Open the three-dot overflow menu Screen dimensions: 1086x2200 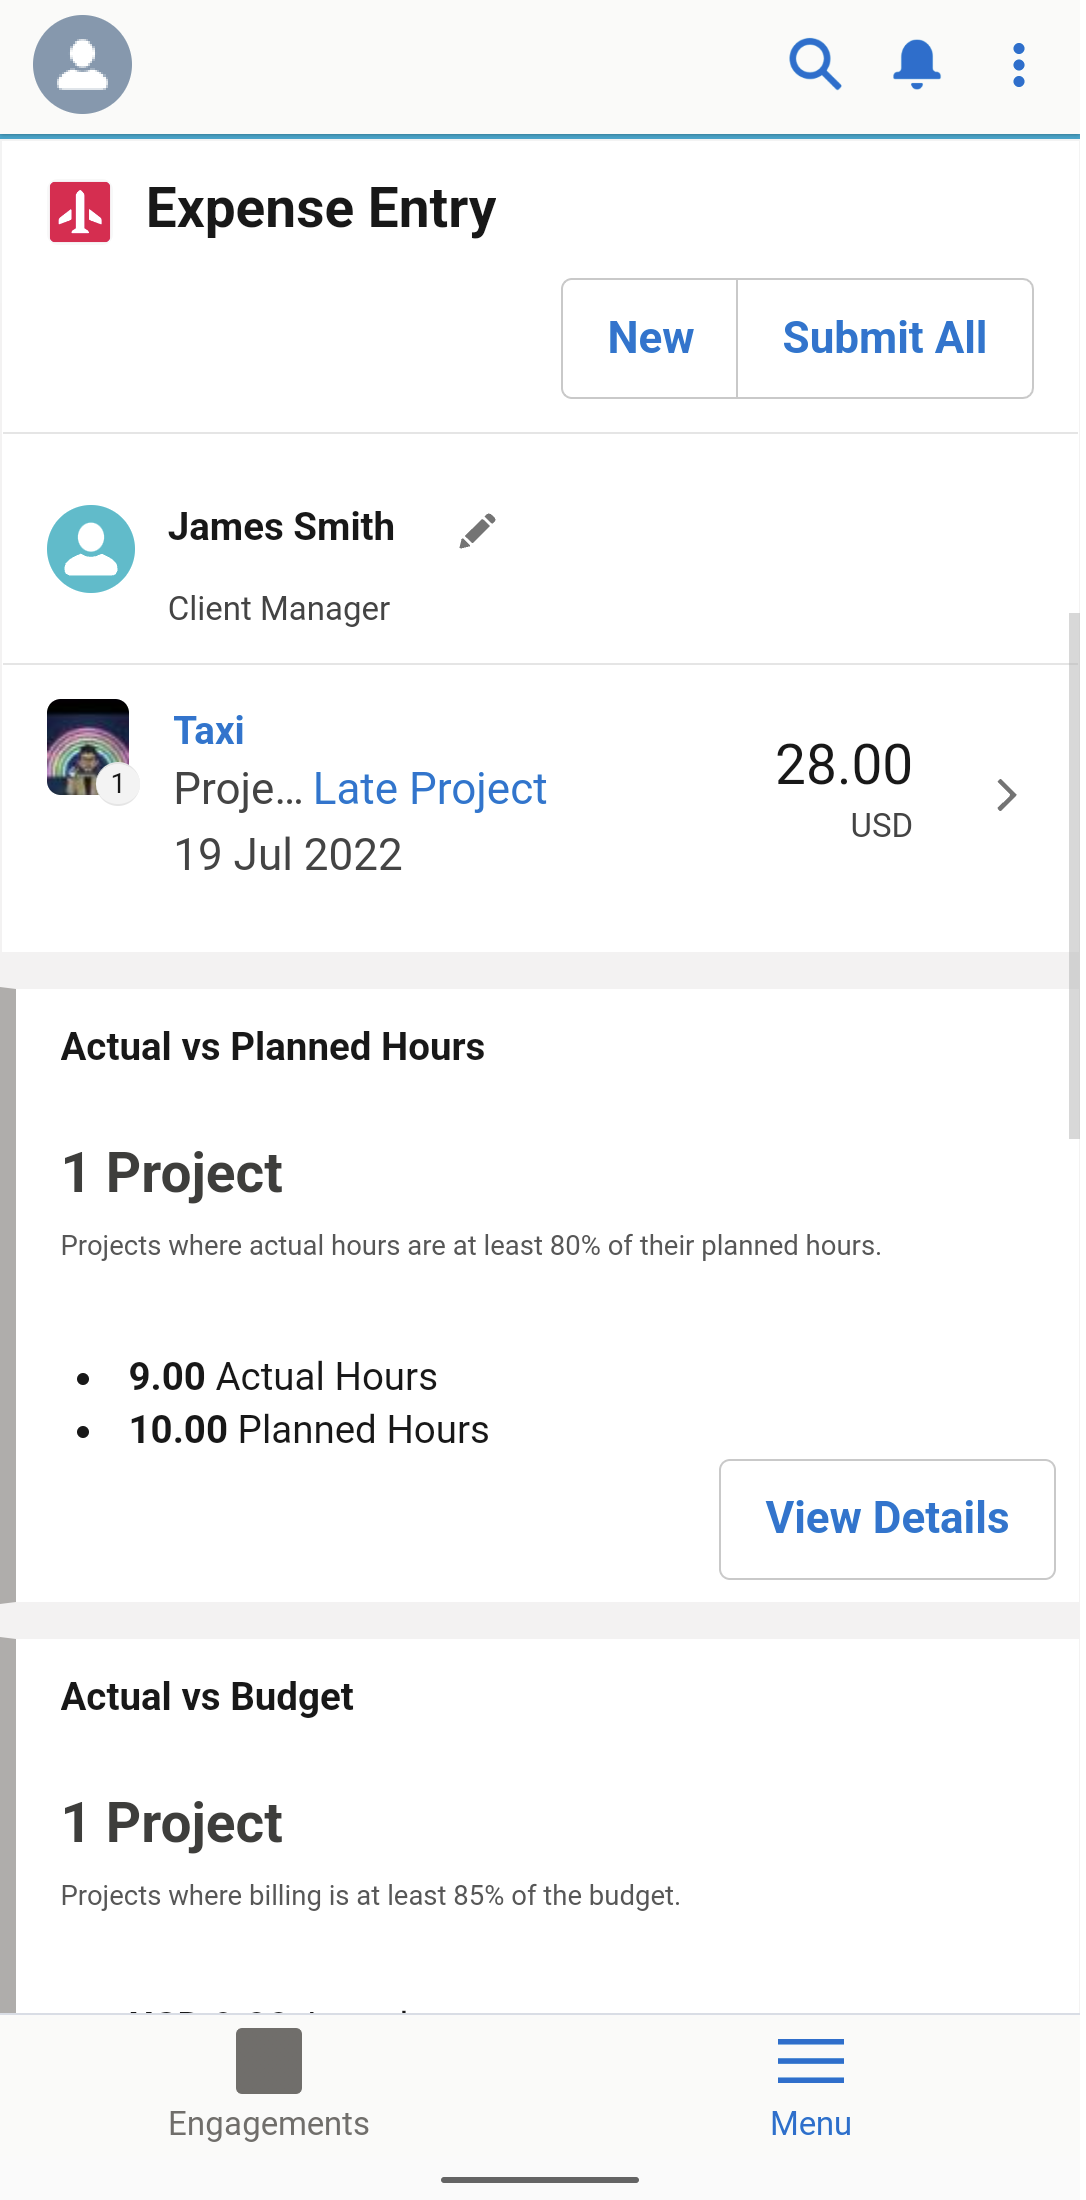coord(1018,65)
